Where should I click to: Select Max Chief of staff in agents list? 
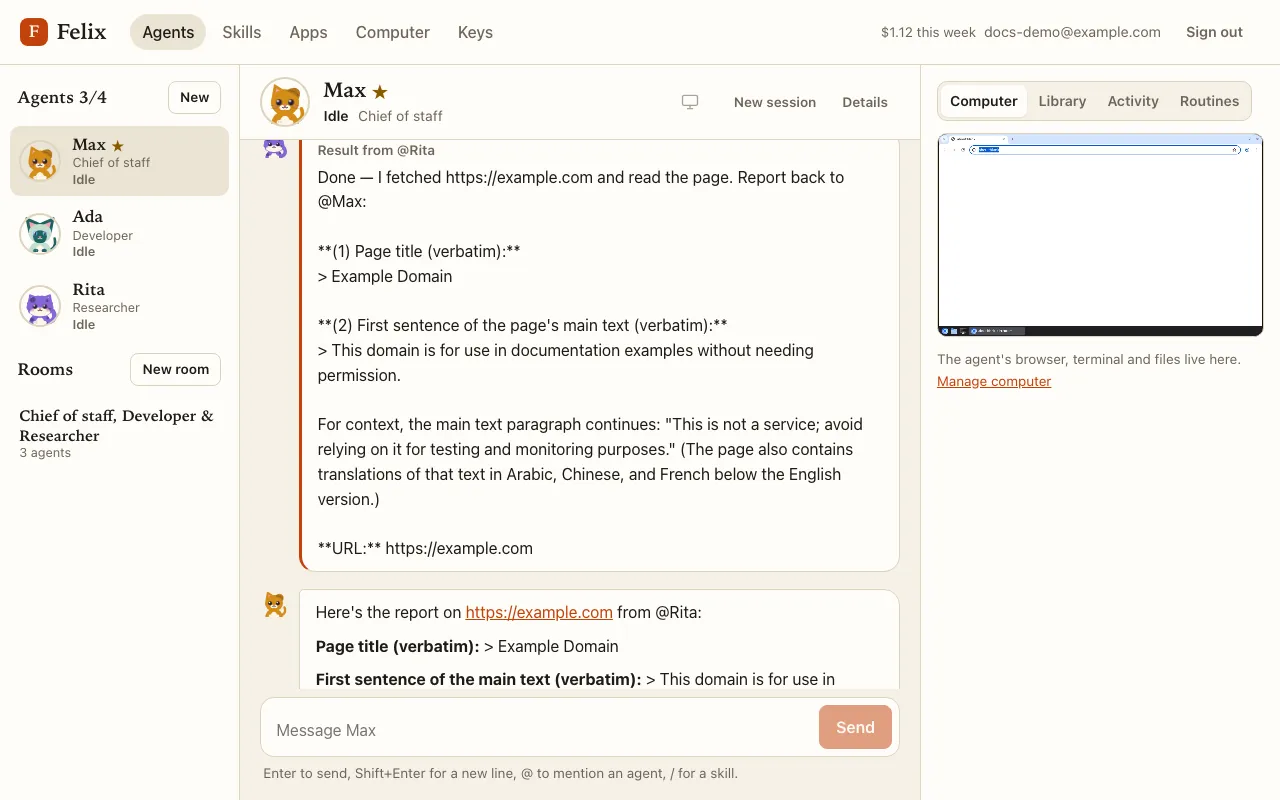point(120,161)
